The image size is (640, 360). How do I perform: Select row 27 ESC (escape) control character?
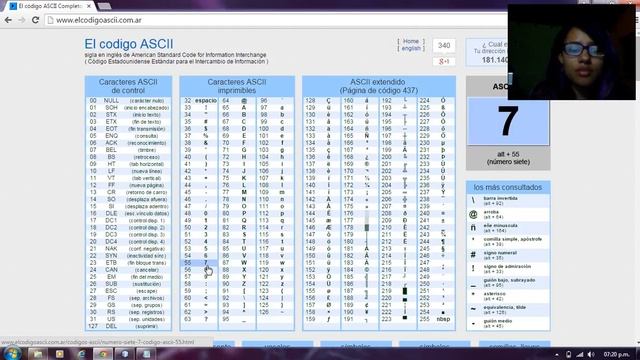pos(129,291)
